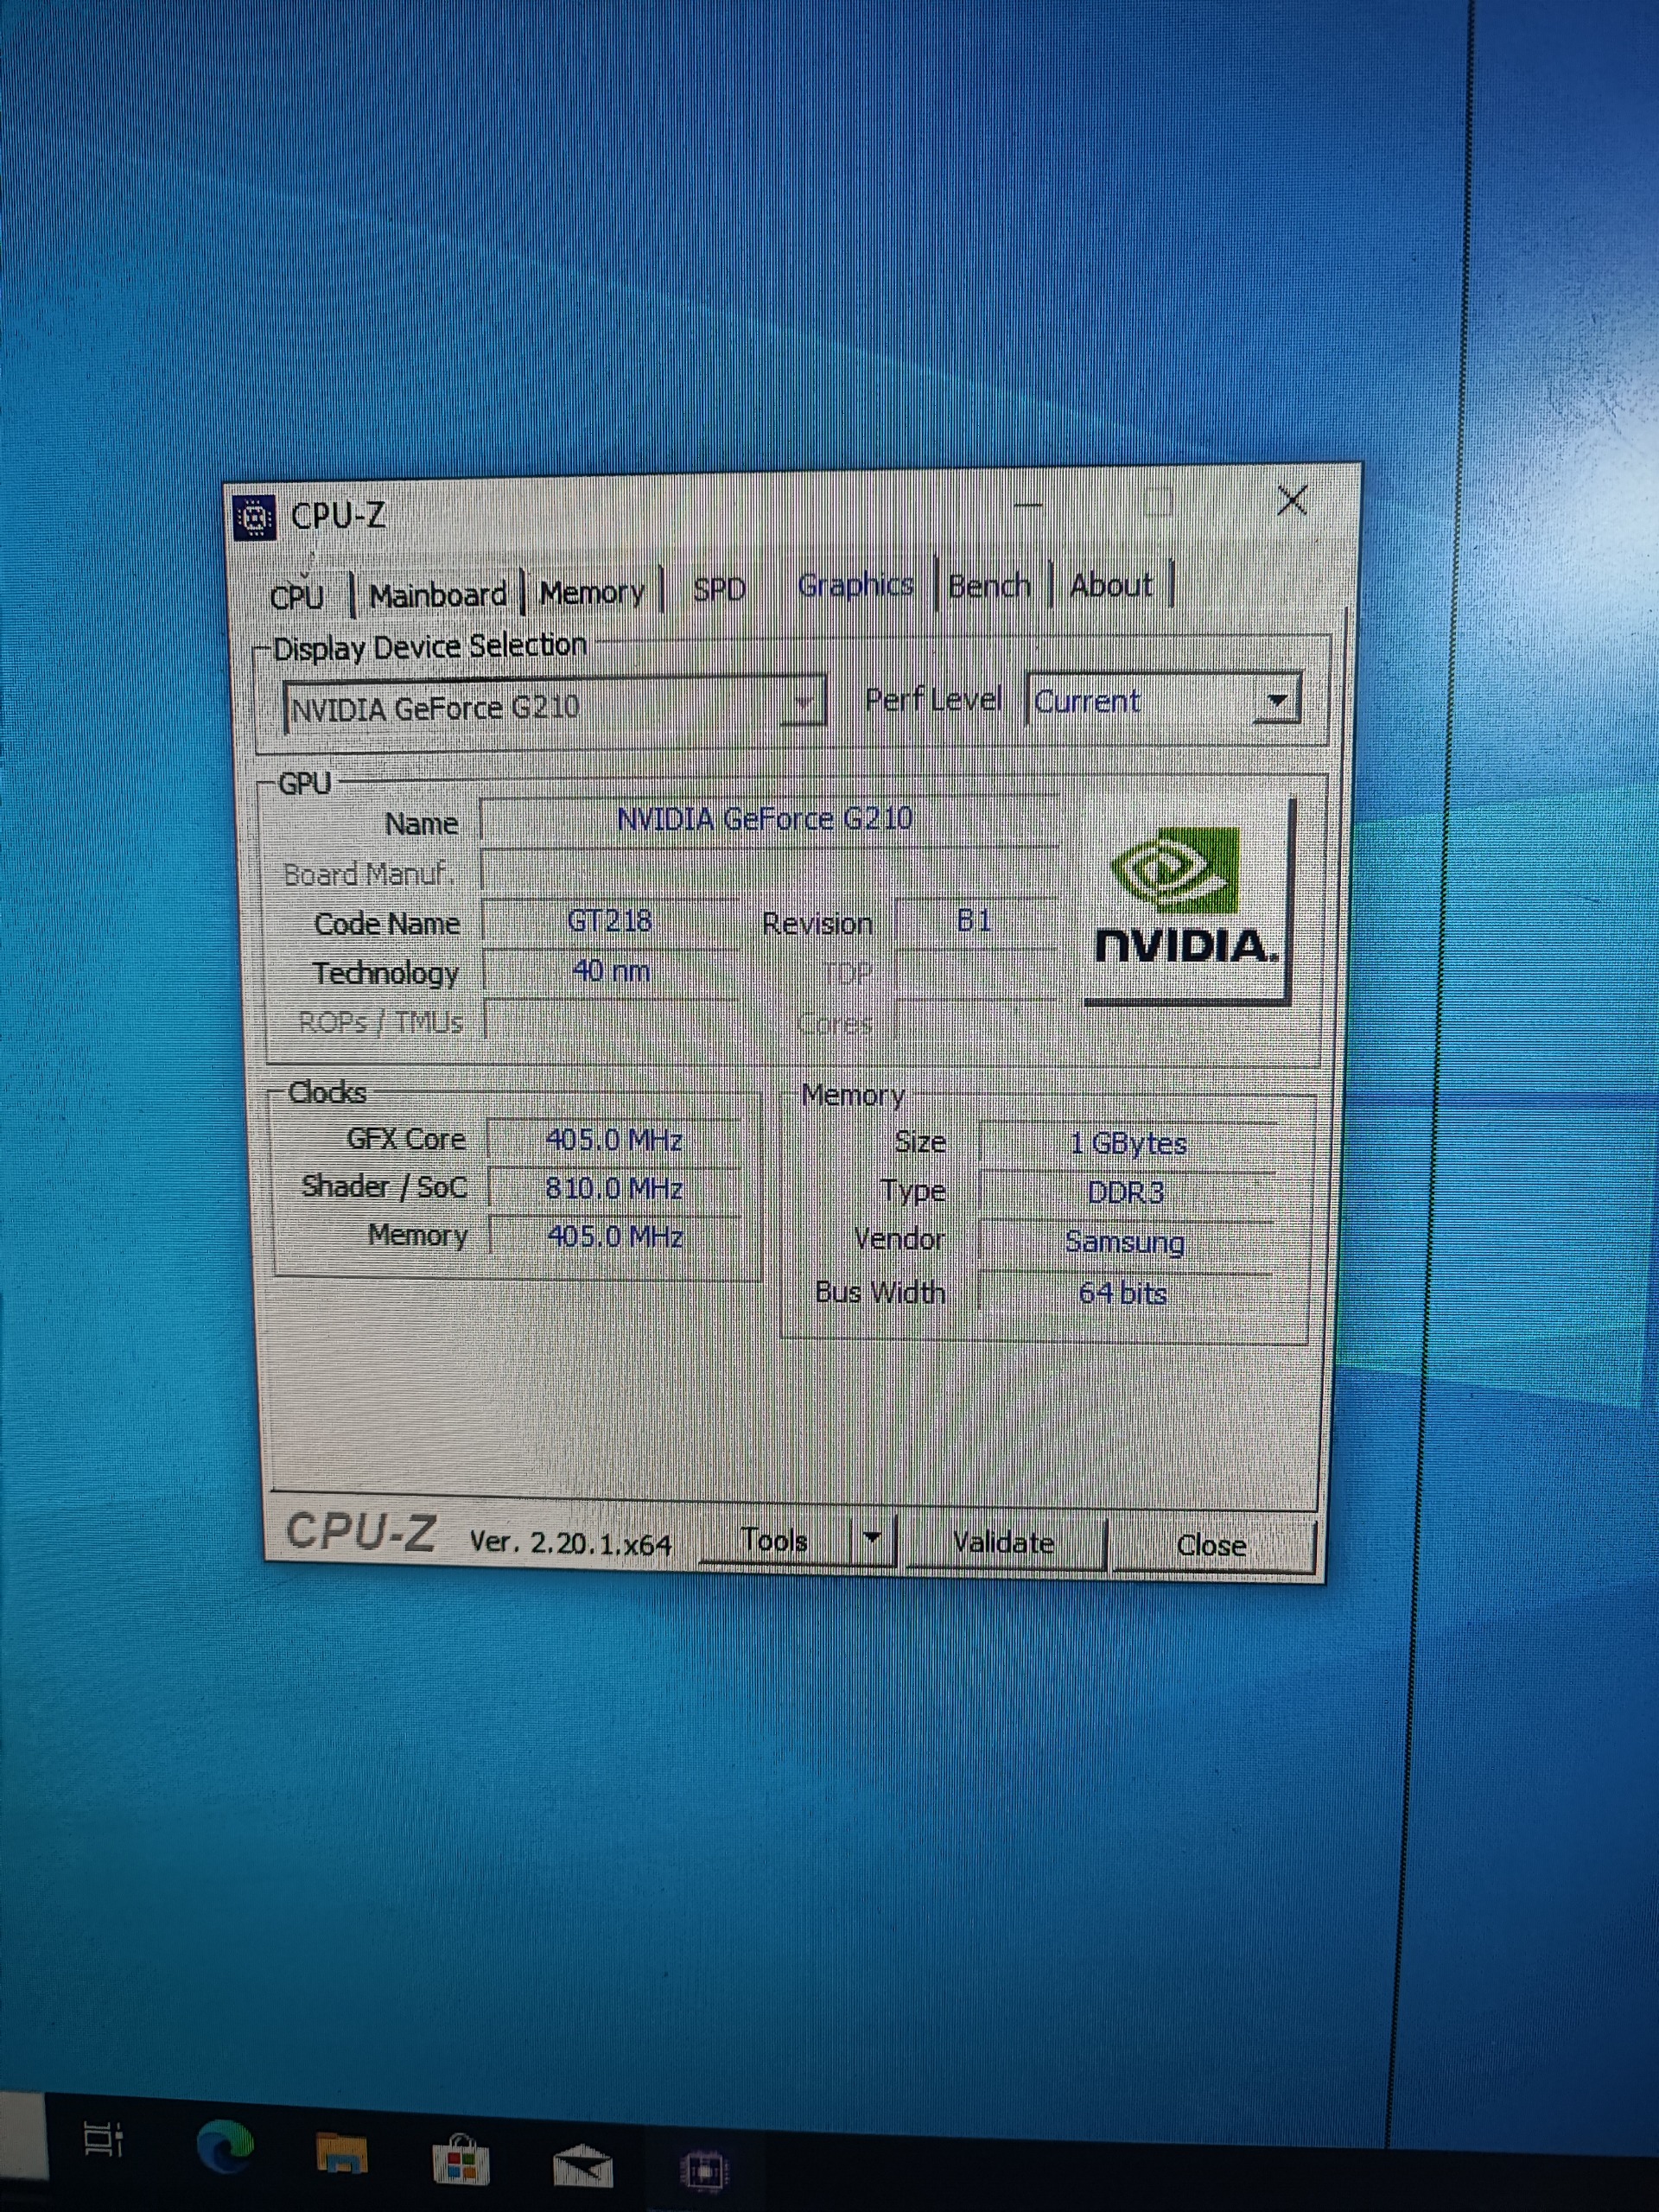Click the CPU-Z icon in the taskbar
Screen dimensions: 1659x2212
[x=704, y=2172]
